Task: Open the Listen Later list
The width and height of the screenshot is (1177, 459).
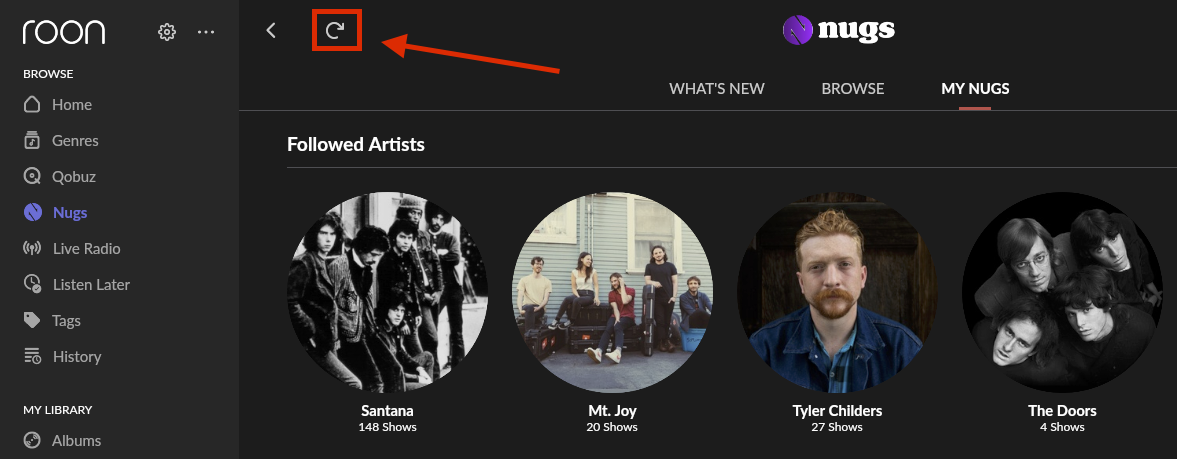Action: (x=91, y=285)
